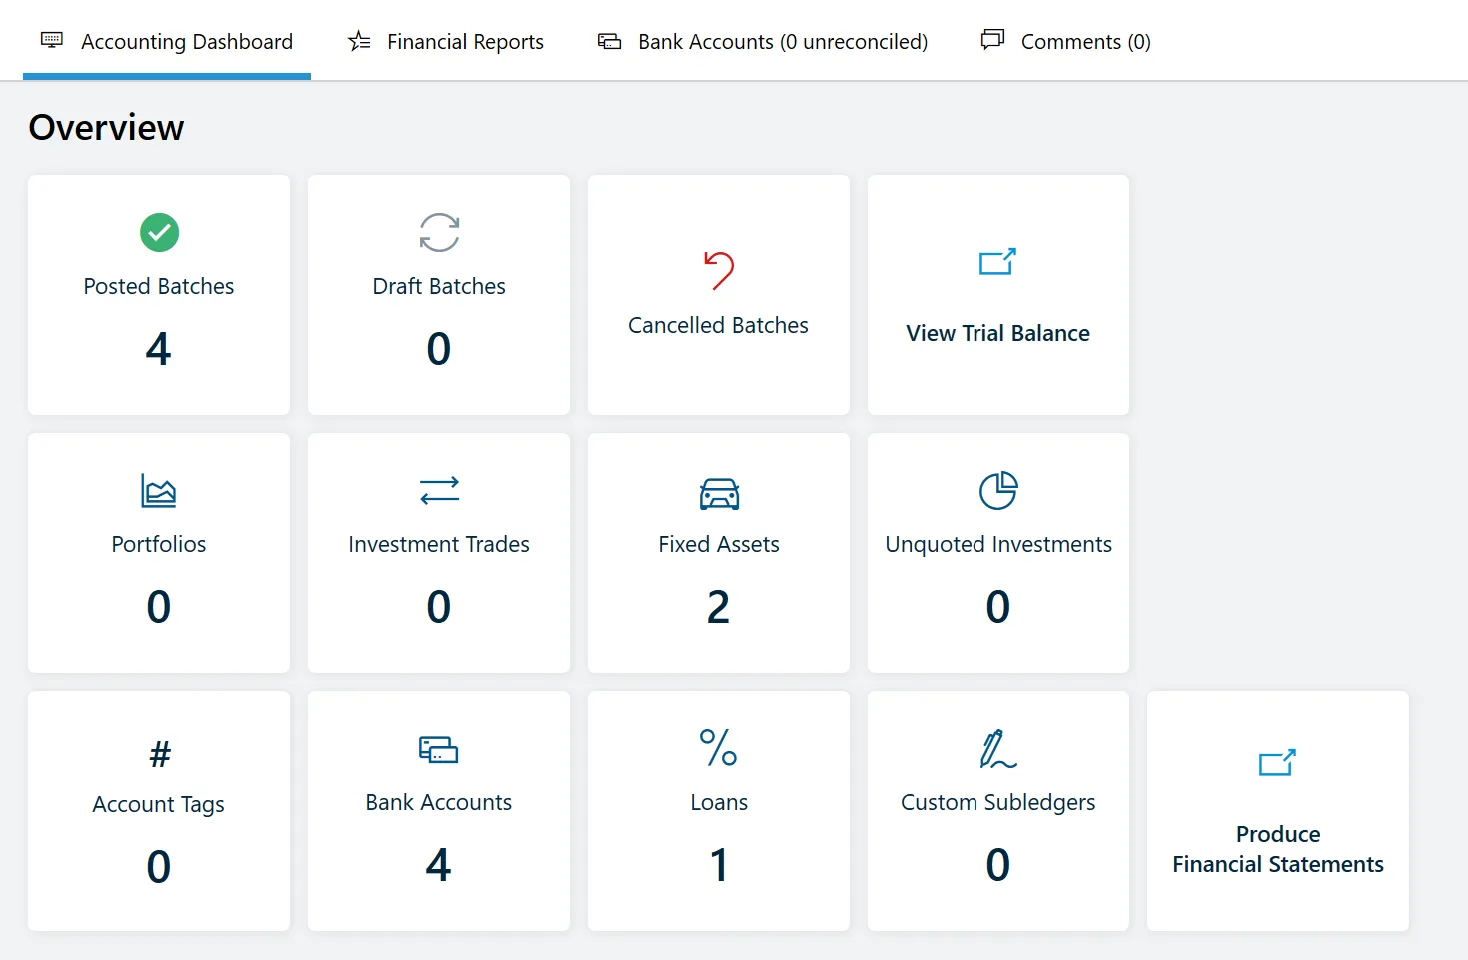Click the red Cancelled Batches undo arrow icon
Viewport: 1468px width, 960px height.
point(718,270)
